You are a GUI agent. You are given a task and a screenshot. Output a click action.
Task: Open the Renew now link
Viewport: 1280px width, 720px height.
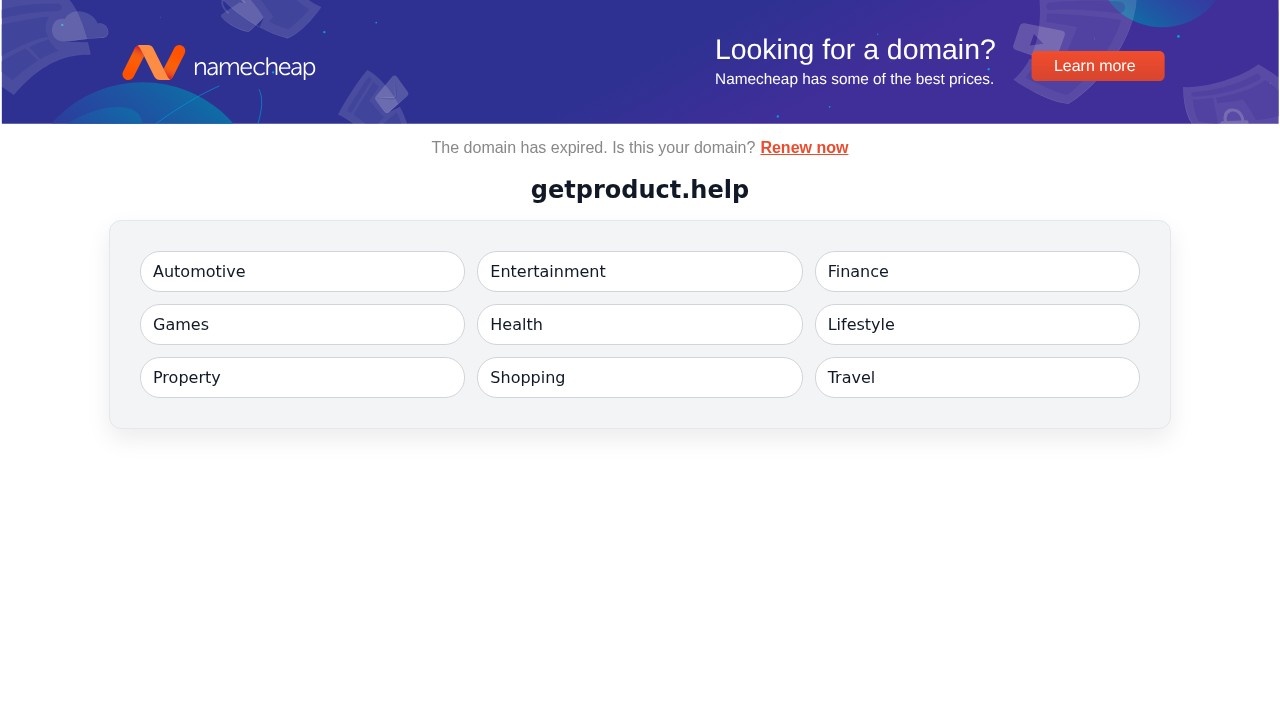tap(804, 147)
